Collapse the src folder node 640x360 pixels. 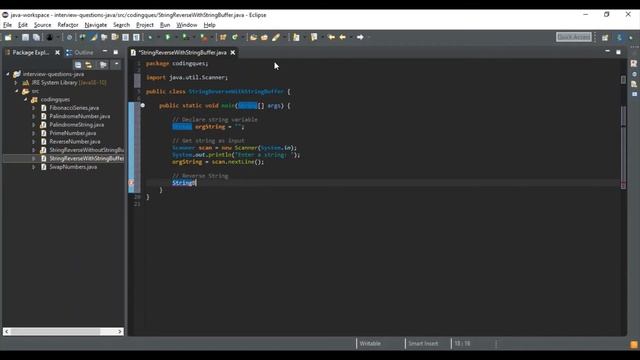pos(16,91)
